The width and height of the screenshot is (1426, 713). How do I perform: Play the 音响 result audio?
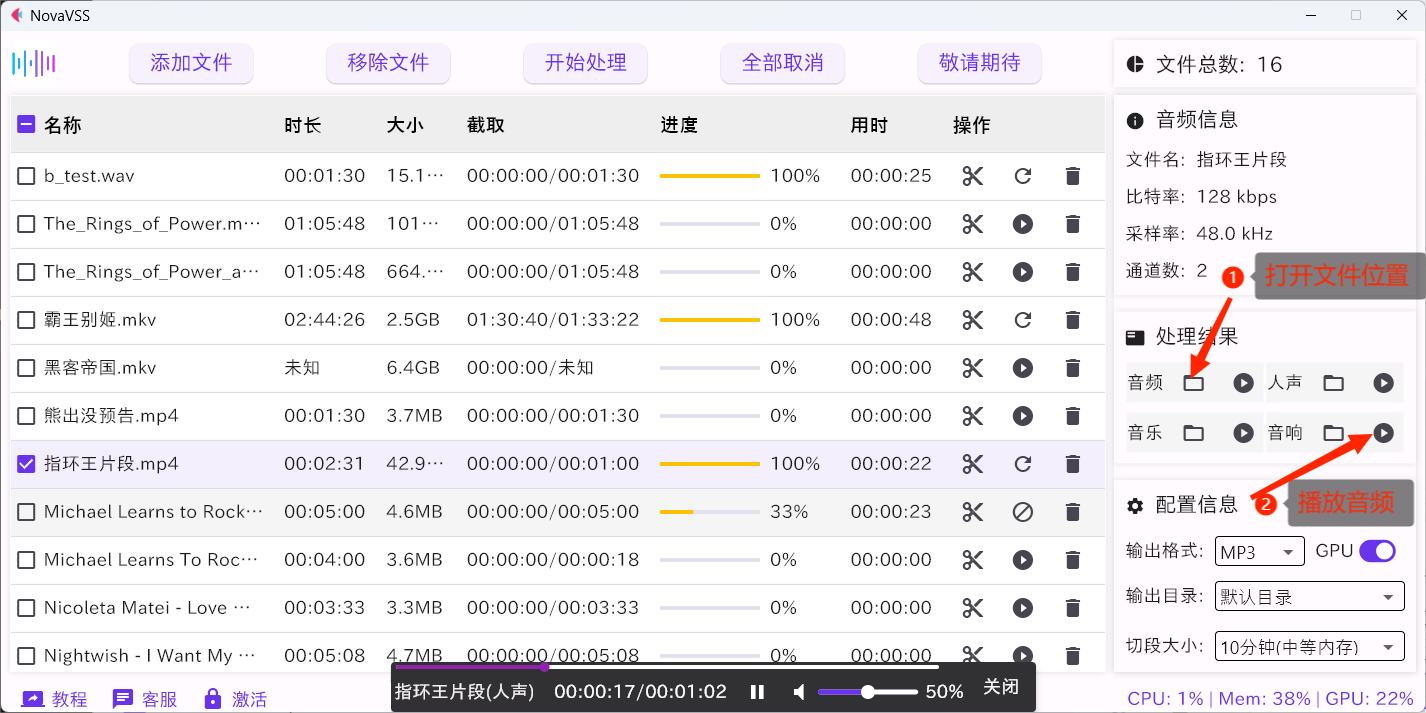[1384, 432]
